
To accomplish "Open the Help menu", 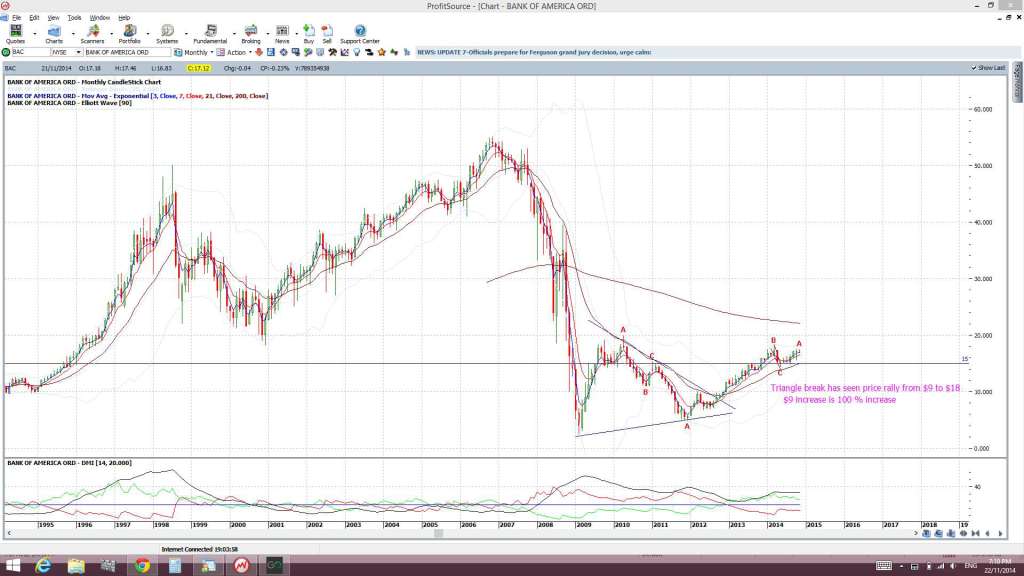I will click(124, 18).
